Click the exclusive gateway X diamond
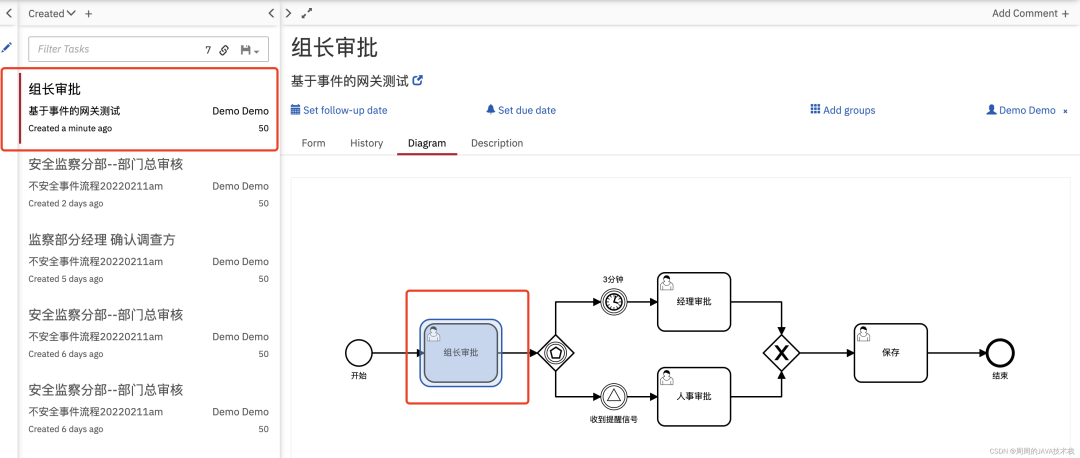This screenshot has width=1080, height=458. point(781,353)
